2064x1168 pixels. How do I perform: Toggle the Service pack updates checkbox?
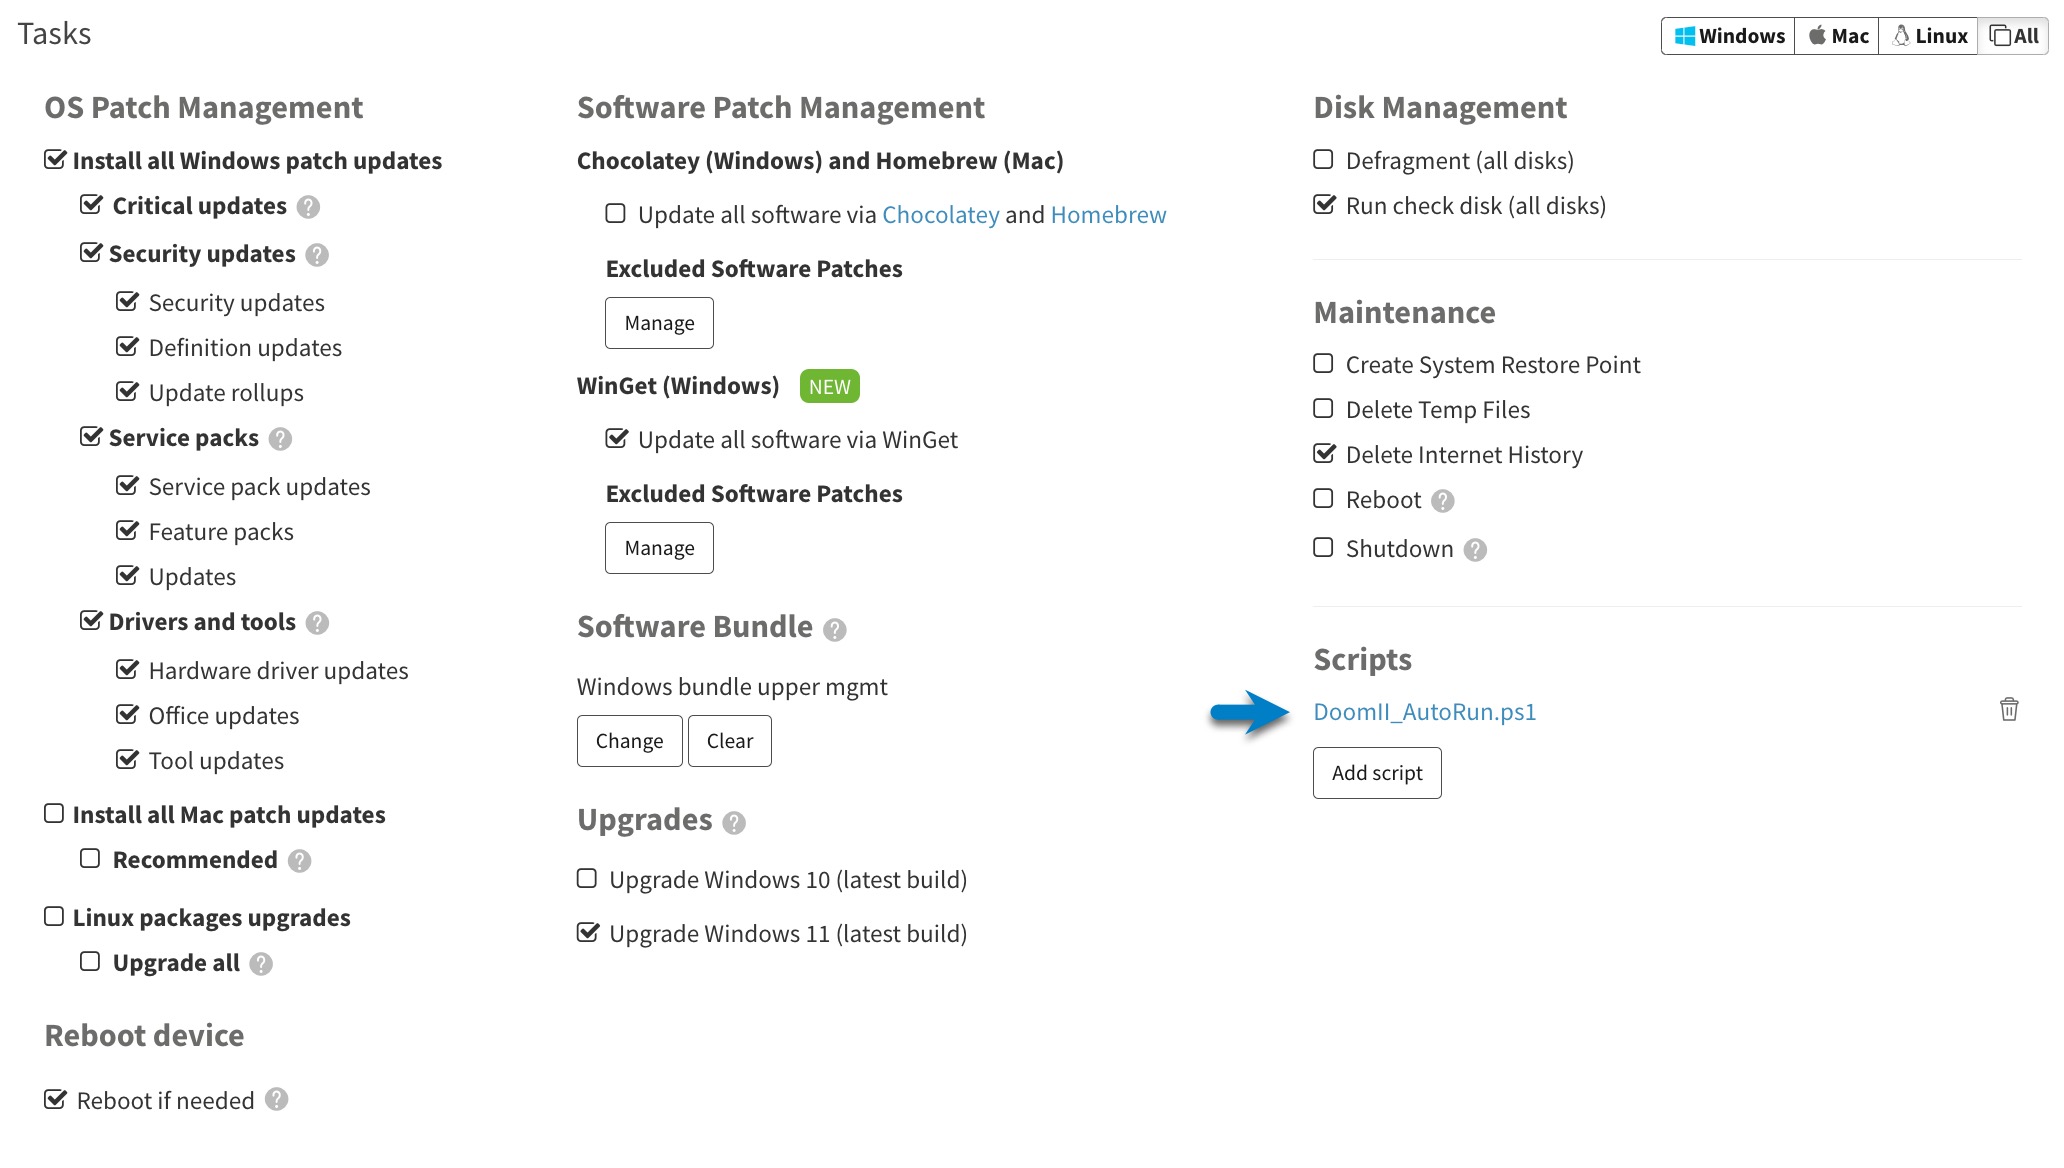point(127,486)
